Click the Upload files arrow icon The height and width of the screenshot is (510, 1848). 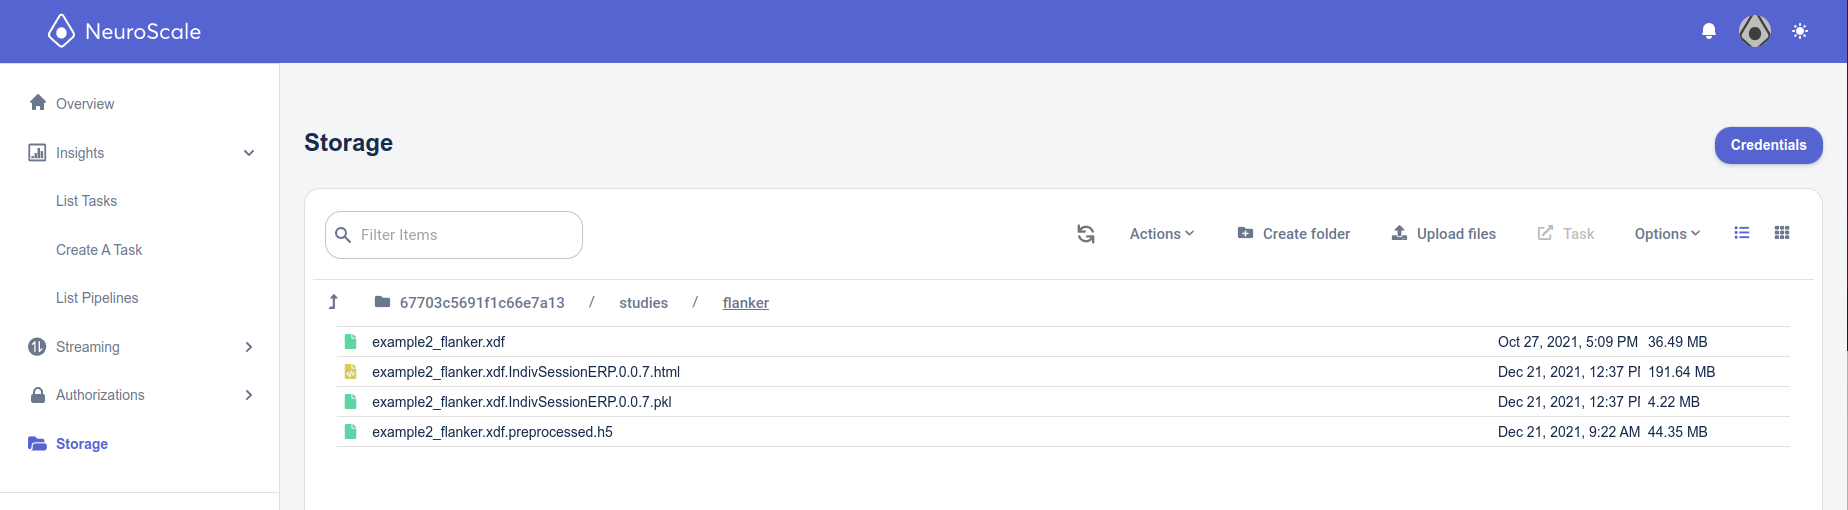click(1400, 233)
